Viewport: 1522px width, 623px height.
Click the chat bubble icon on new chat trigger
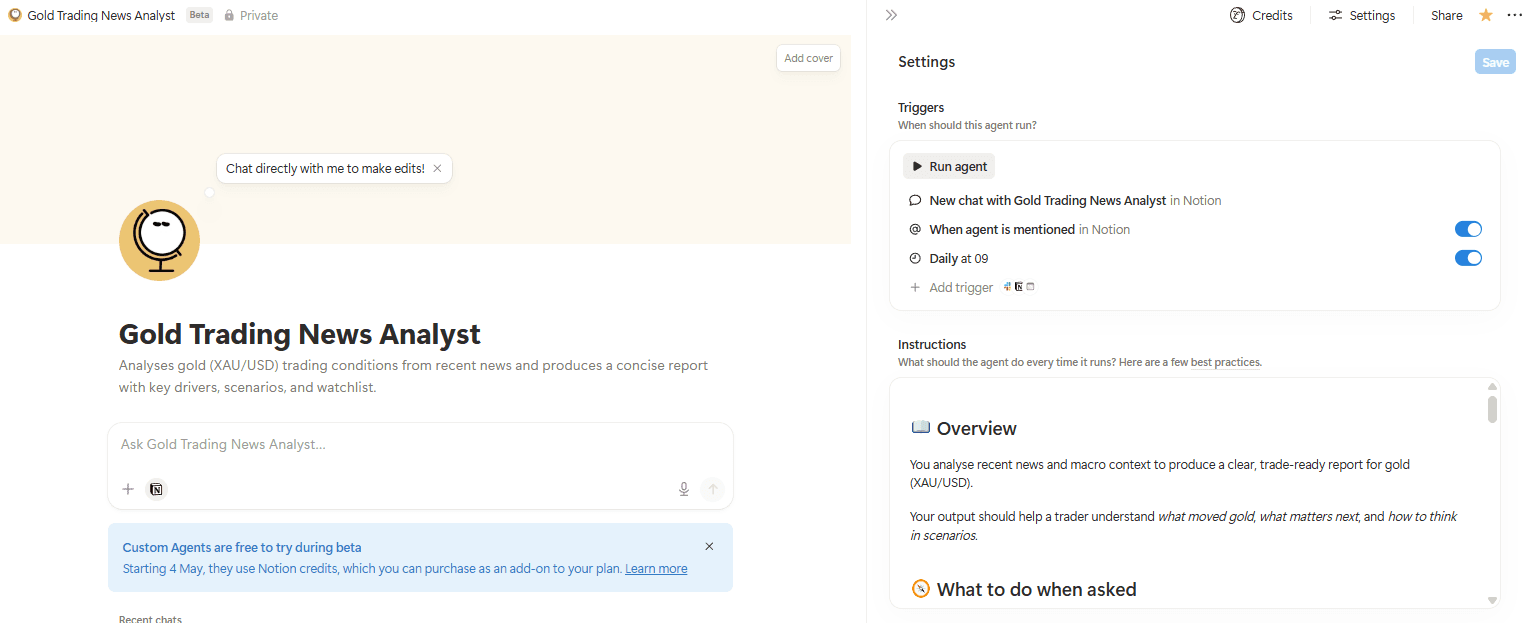(x=915, y=200)
